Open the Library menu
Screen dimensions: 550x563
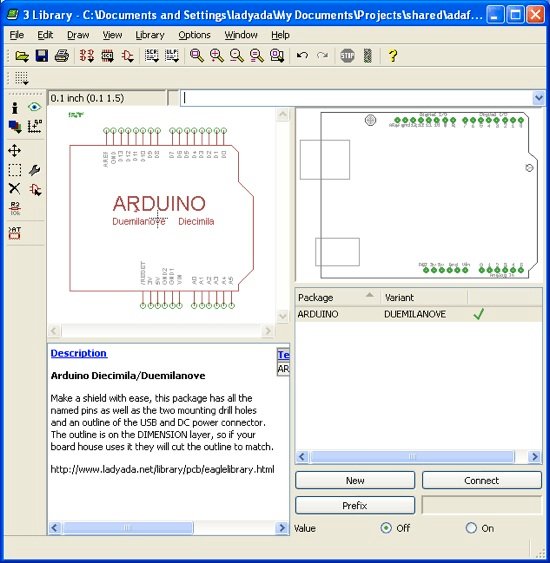click(x=150, y=35)
